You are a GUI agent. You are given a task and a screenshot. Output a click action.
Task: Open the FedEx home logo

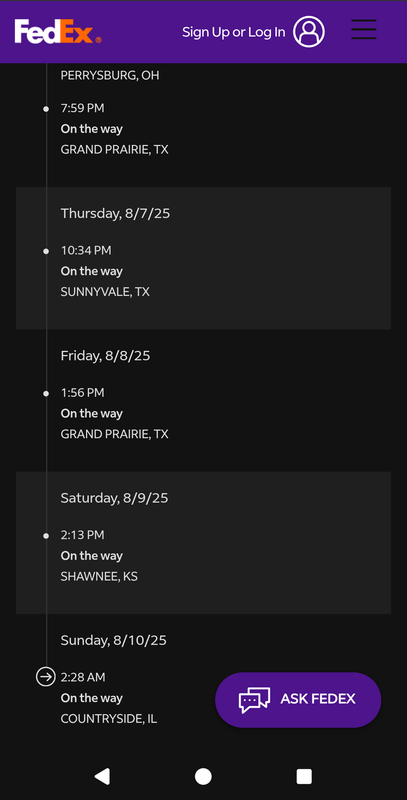pos(58,32)
